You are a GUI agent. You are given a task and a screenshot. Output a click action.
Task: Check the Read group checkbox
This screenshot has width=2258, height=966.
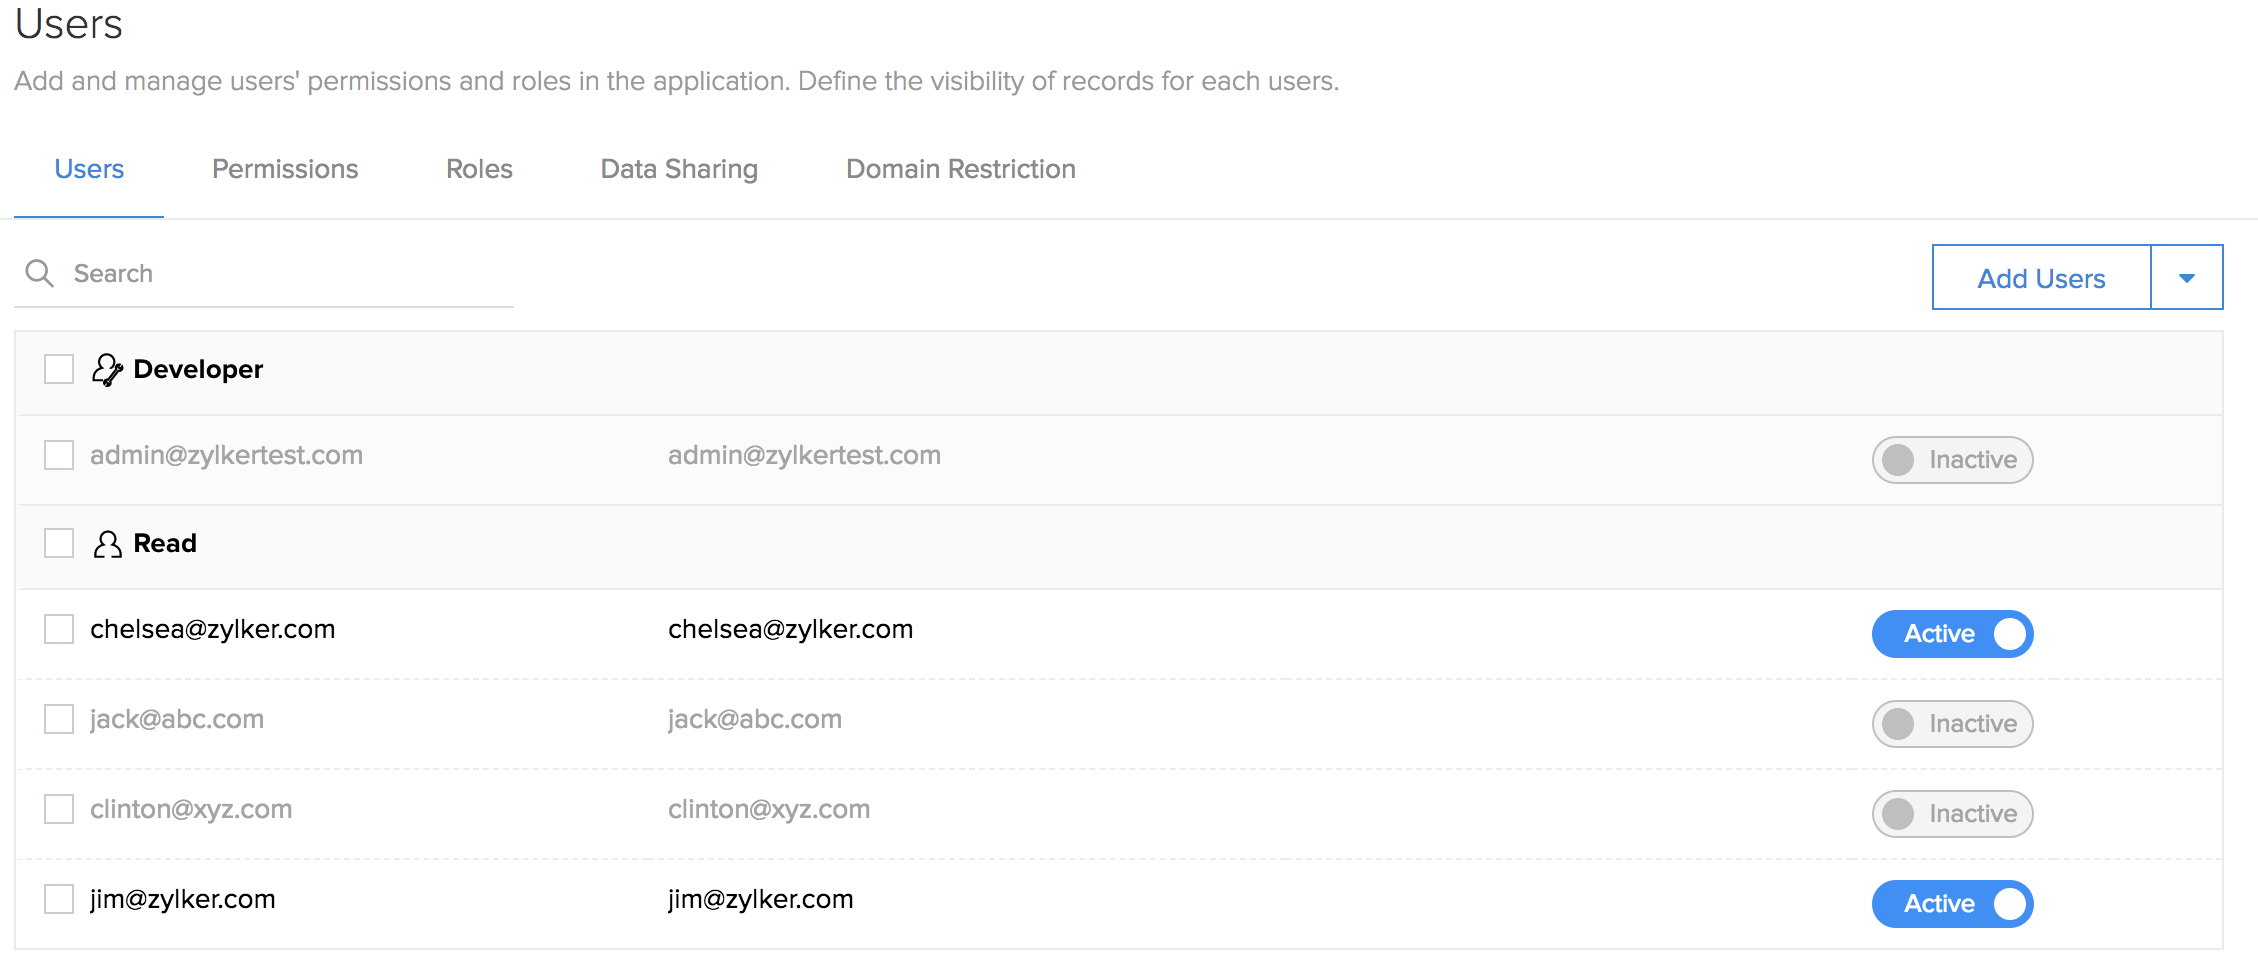coord(59,543)
